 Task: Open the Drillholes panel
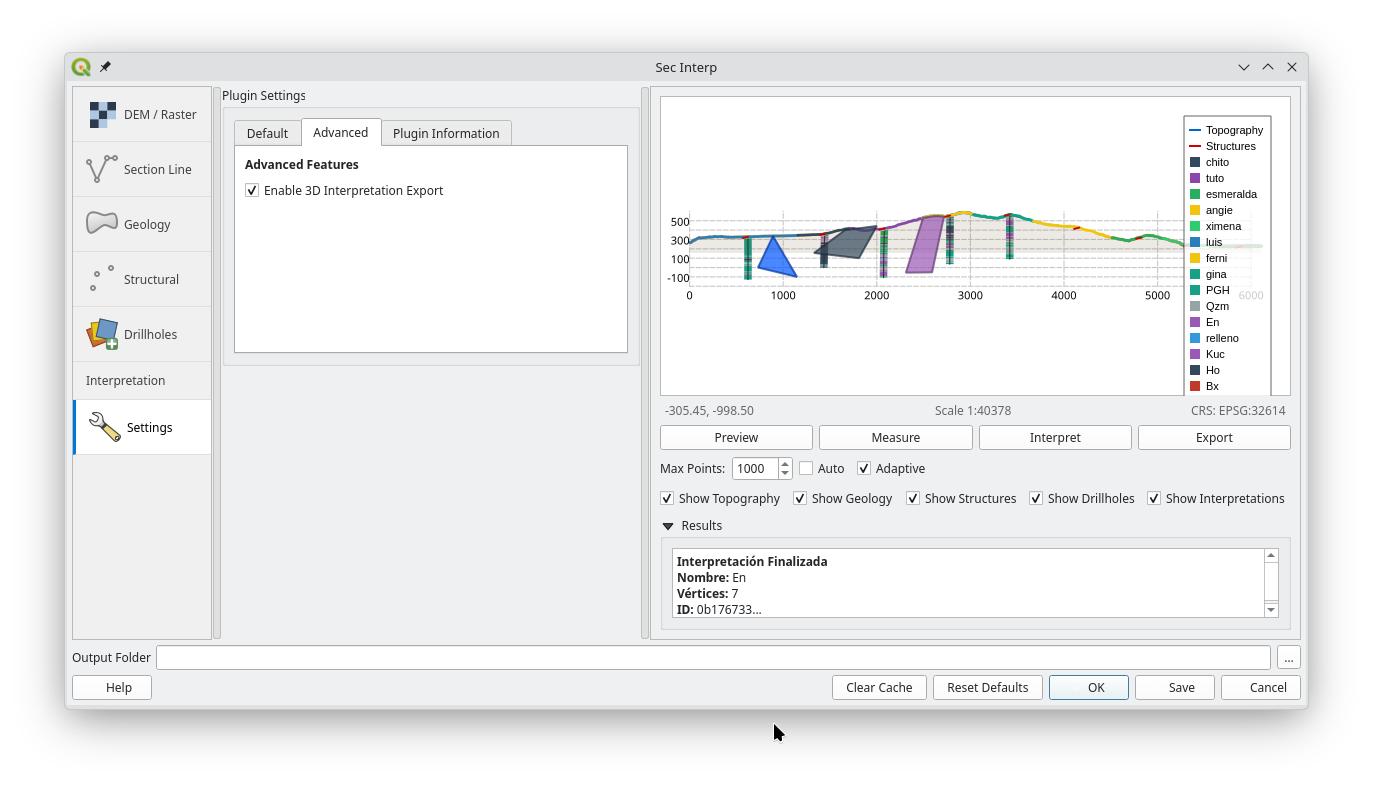coord(142,333)
